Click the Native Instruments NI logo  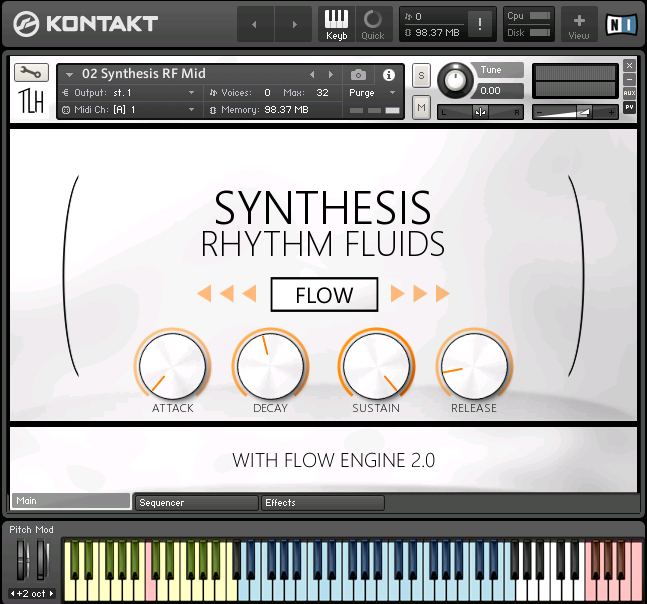[x=621, y=25]
